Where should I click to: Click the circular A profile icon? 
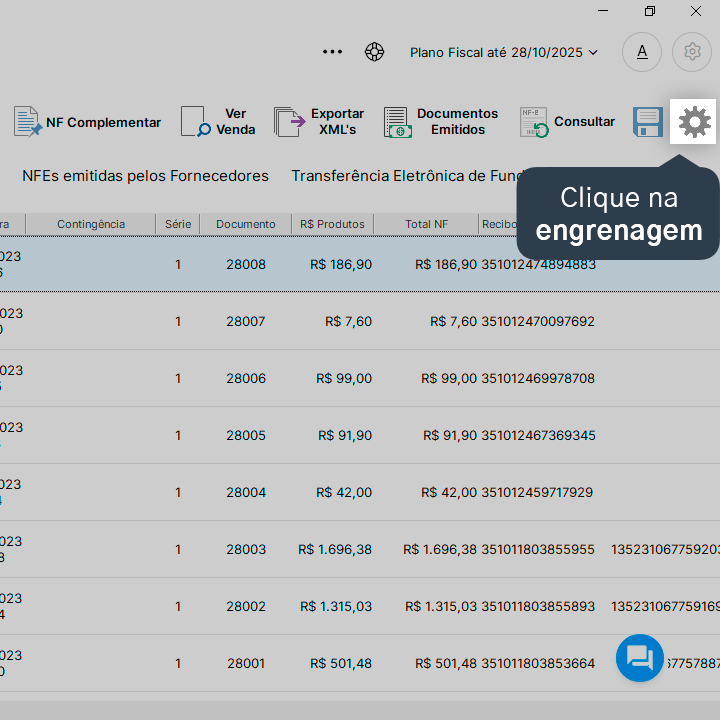[x=641, y=52]
